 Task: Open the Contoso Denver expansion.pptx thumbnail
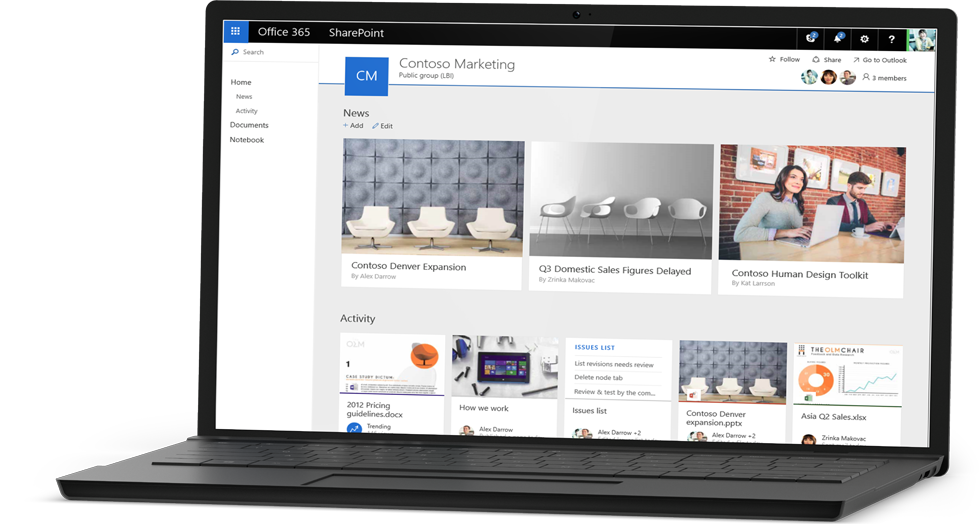click(732, 372)
